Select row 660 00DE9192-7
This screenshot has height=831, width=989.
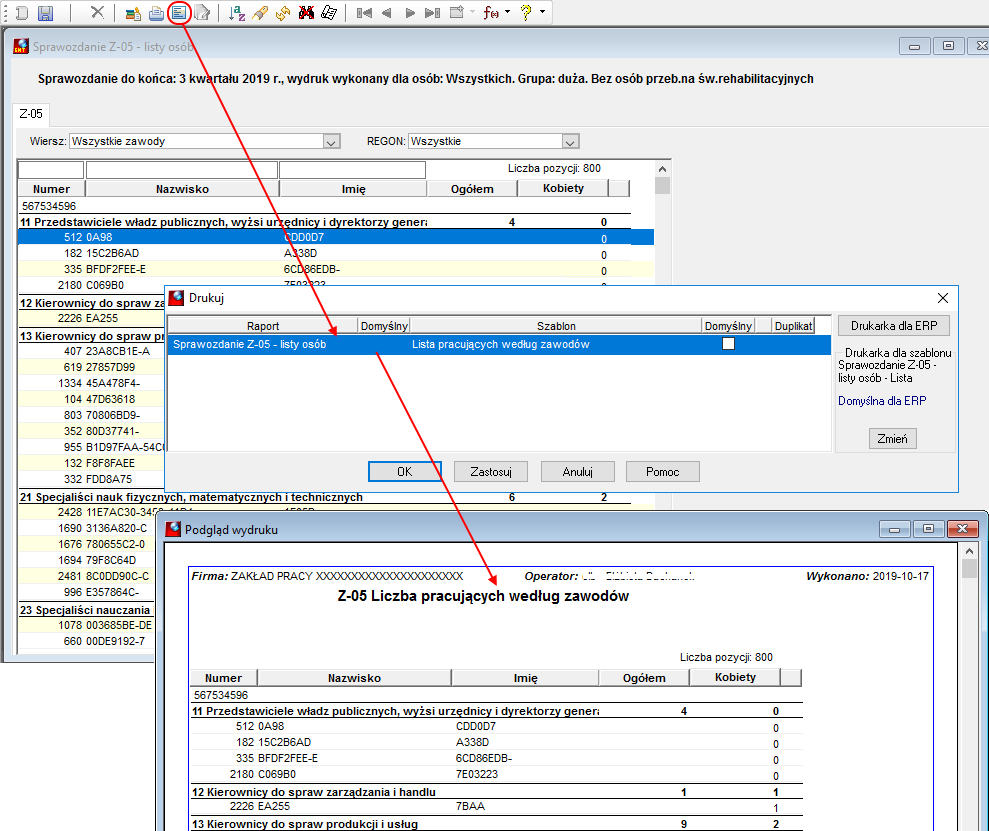point(87,641)
